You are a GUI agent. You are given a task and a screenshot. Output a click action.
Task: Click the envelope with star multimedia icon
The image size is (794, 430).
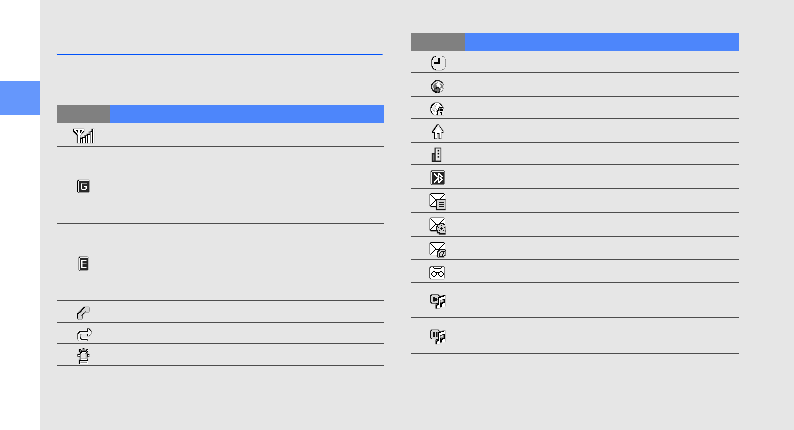click(438, 225)
